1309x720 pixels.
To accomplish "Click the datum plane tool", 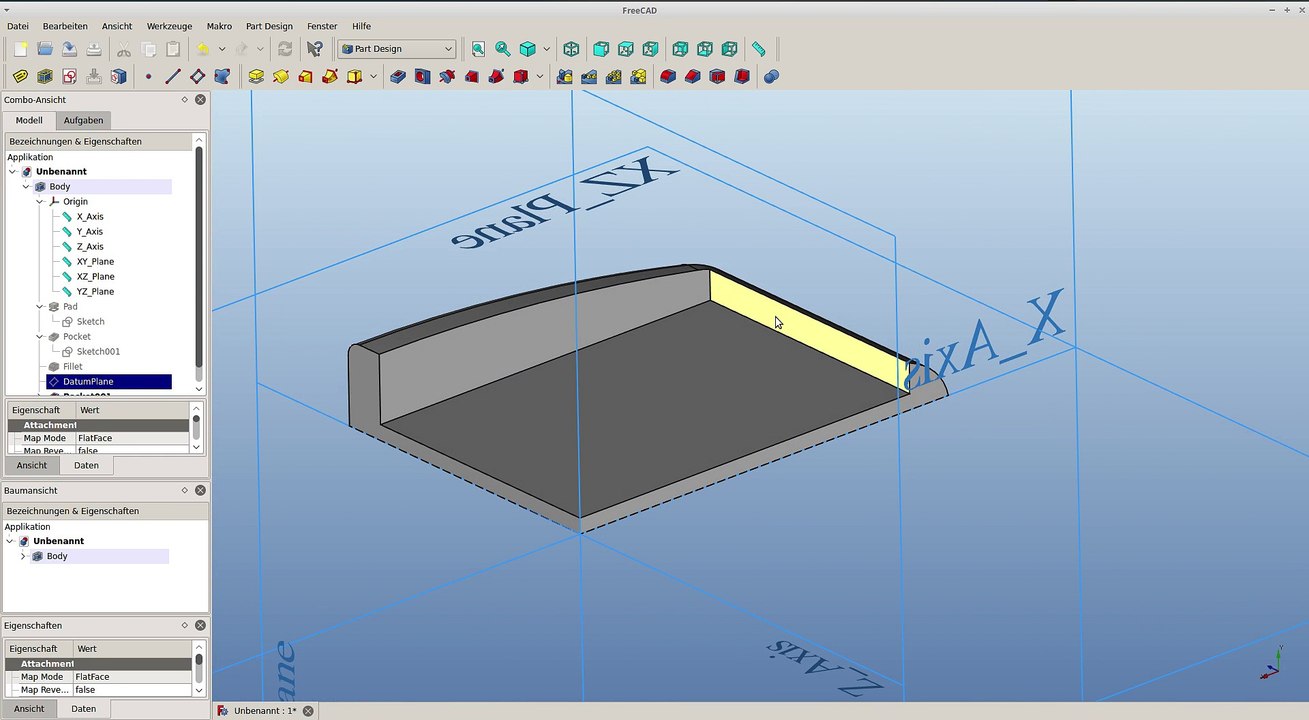I will (197, 76).
